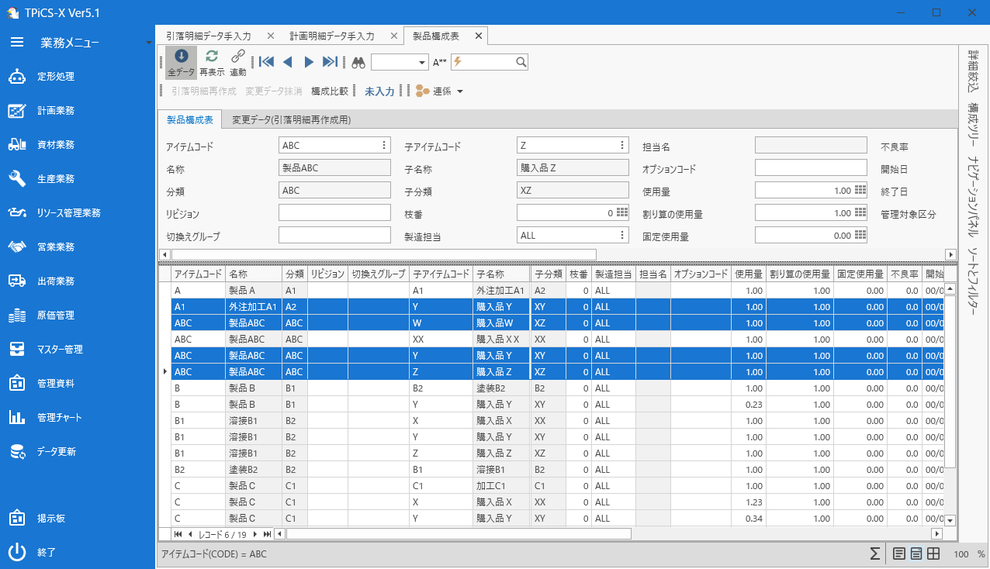Open the search field dropdown
Screen dimensions: 990x569
(x=422, y=62)
